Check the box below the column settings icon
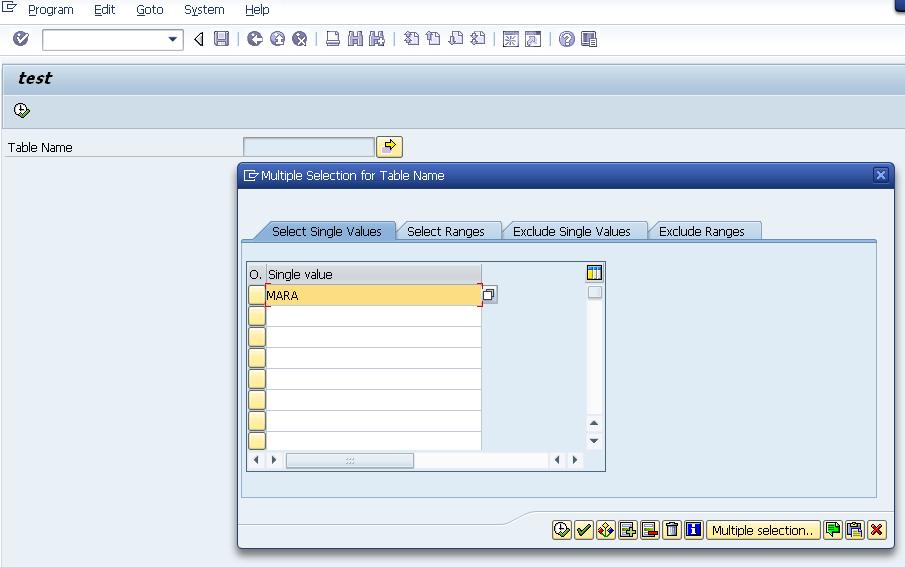Screen dimensions: 905x567 [x=595, y=293]
